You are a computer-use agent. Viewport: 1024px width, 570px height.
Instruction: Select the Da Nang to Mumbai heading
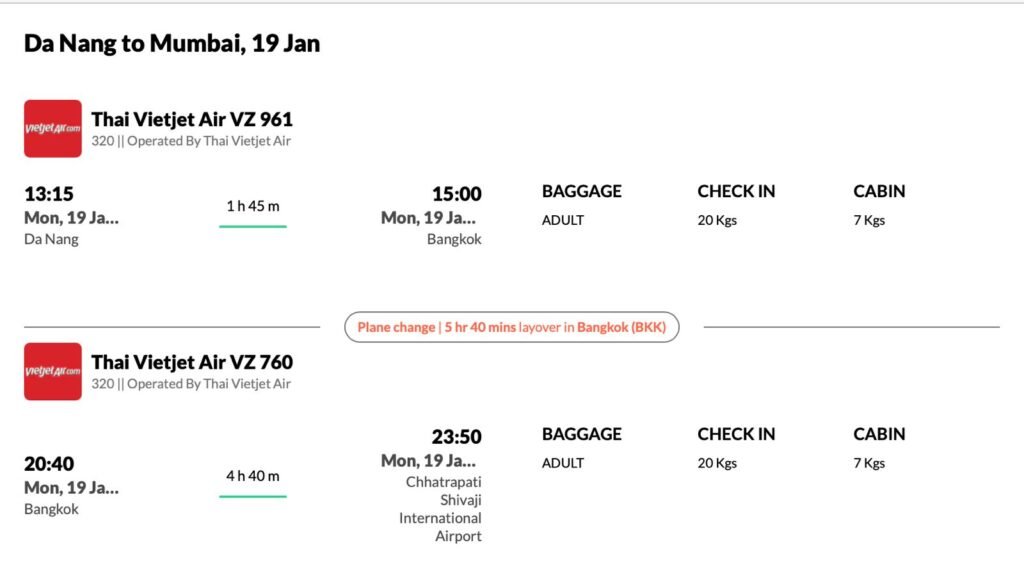click(172, 44)
